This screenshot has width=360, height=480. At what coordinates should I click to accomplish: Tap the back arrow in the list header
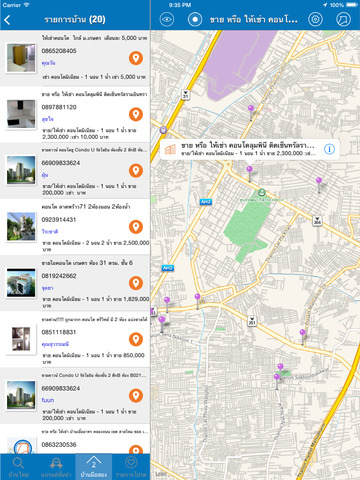pos(7,20)
